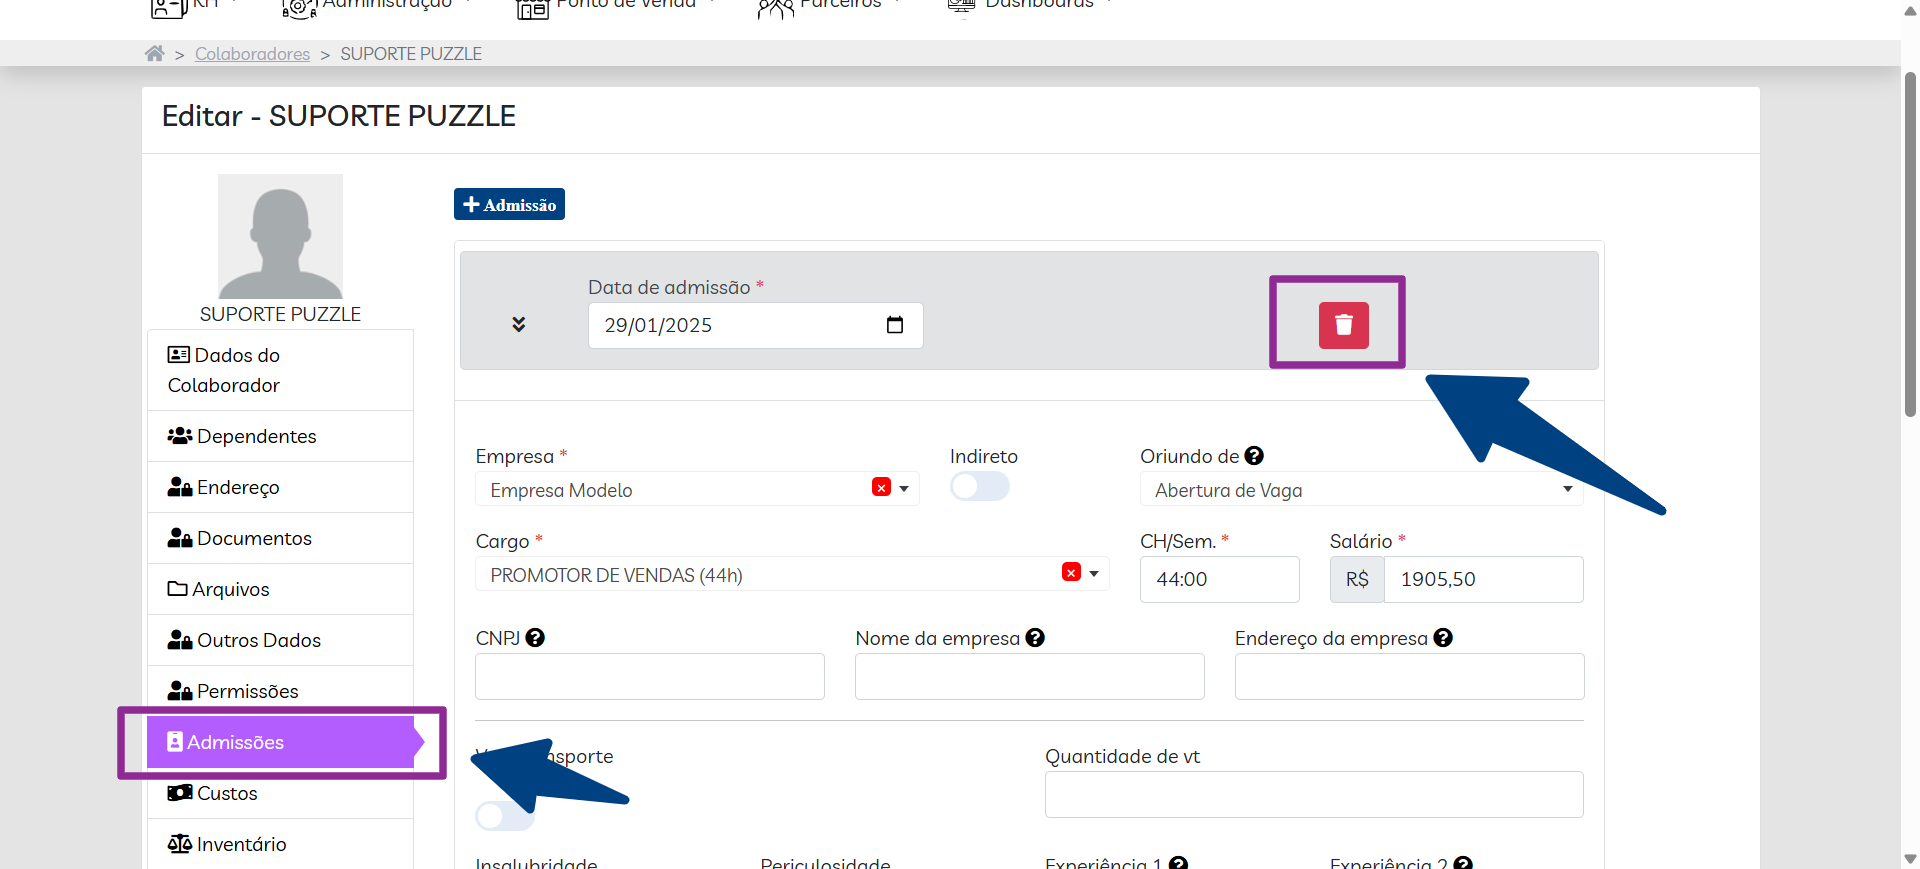Click the Endereço da empresa help icon
1920x869 pixels.
(1442, 638)
